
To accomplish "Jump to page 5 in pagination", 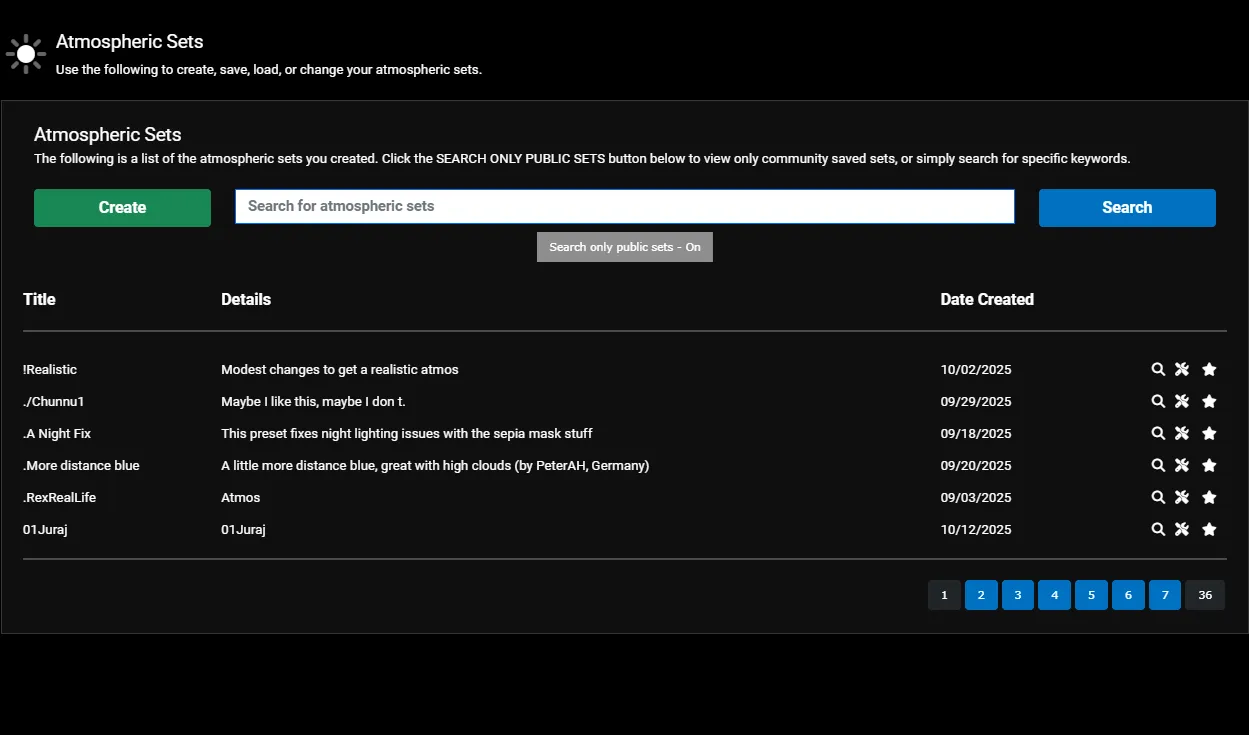I will 1091,595.
